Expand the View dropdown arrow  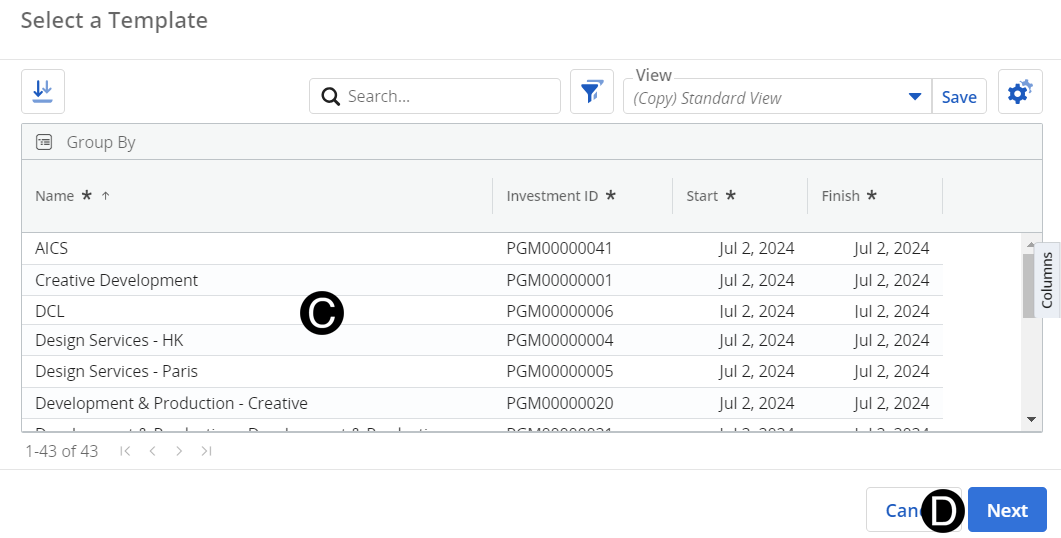914,97
